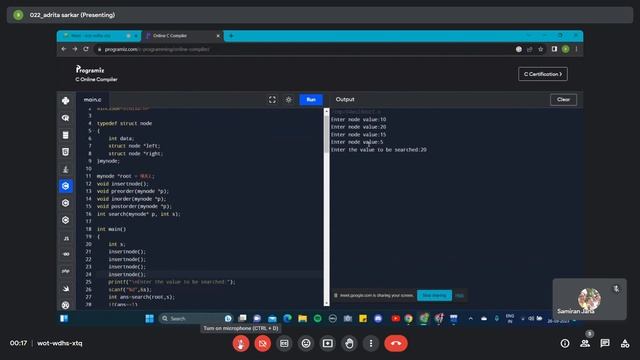Click code line 24 insertnode();
This screenshot has height=360, width=640.
(127, 274)
